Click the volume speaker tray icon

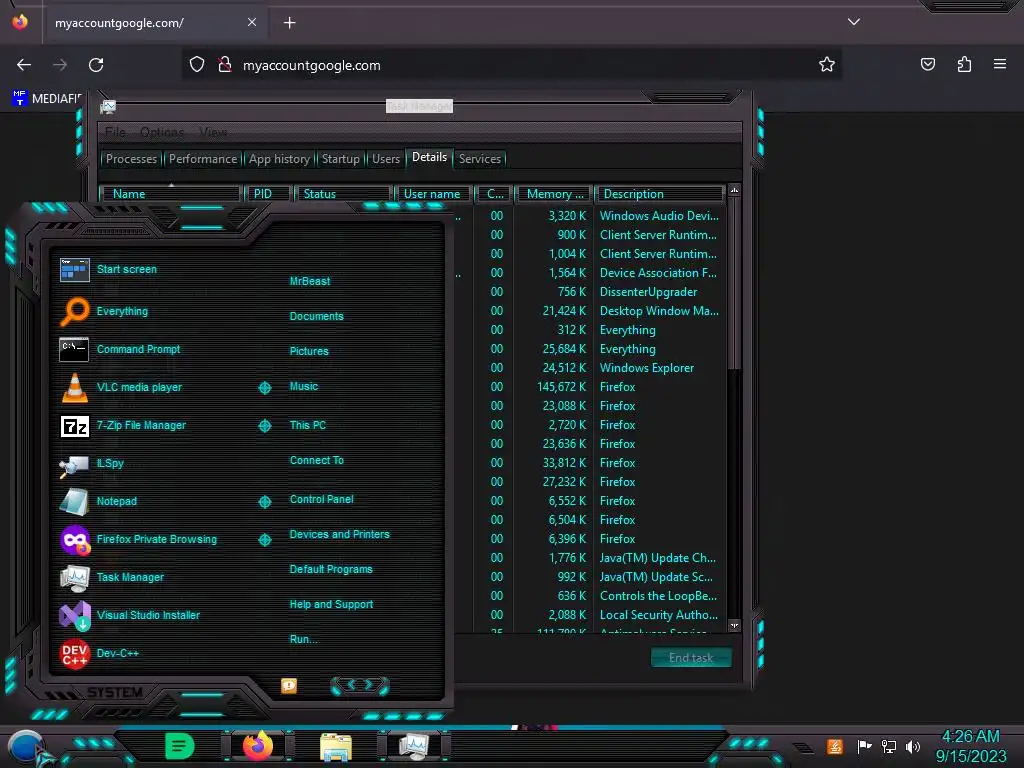click(913, 746)
